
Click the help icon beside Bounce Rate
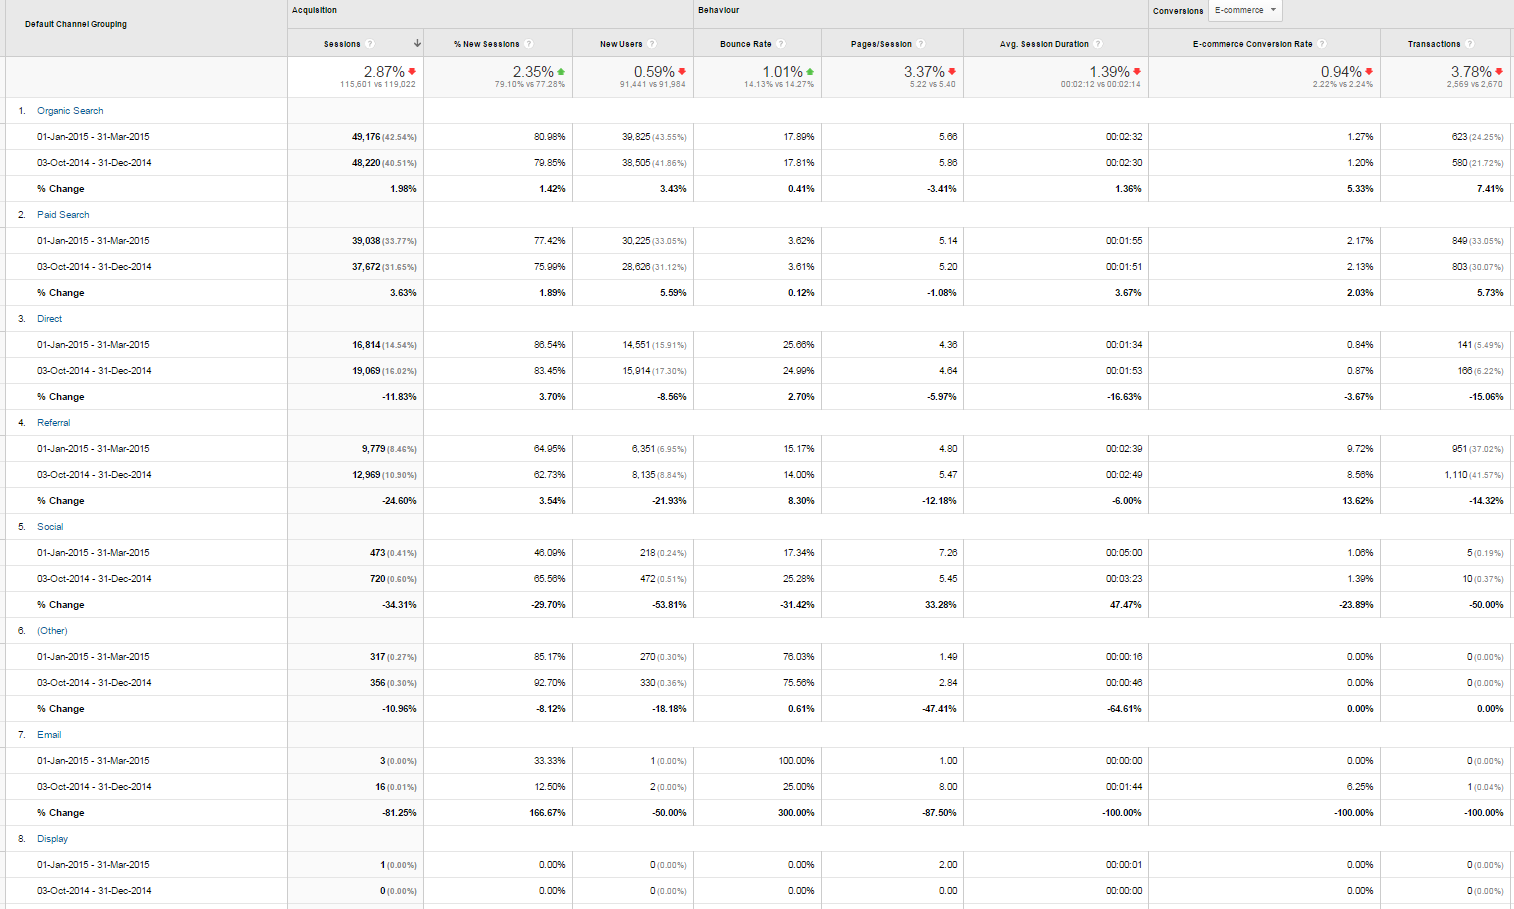point(781,44)
